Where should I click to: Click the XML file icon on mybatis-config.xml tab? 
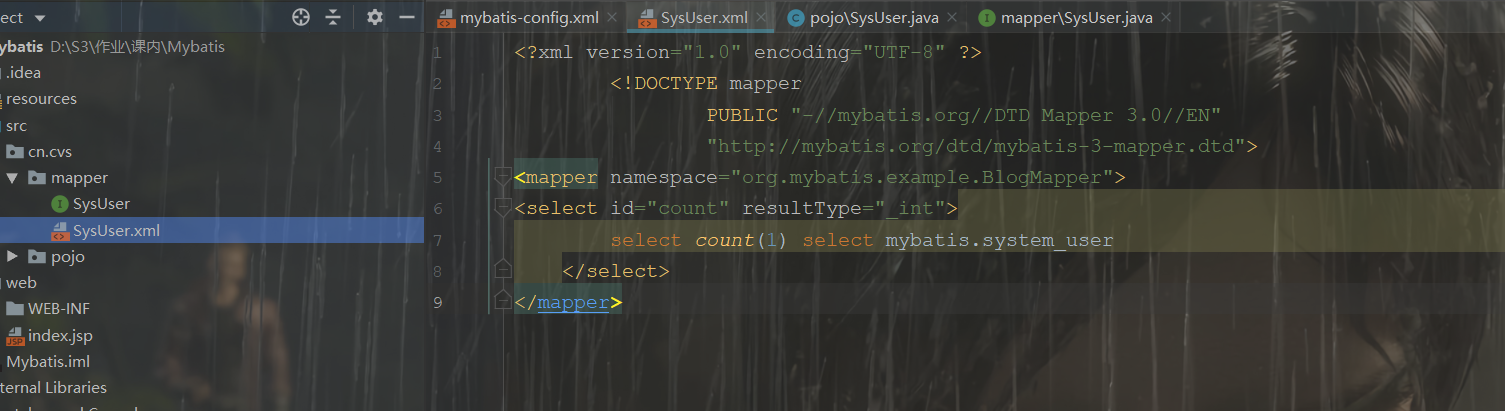pos(446,18)
